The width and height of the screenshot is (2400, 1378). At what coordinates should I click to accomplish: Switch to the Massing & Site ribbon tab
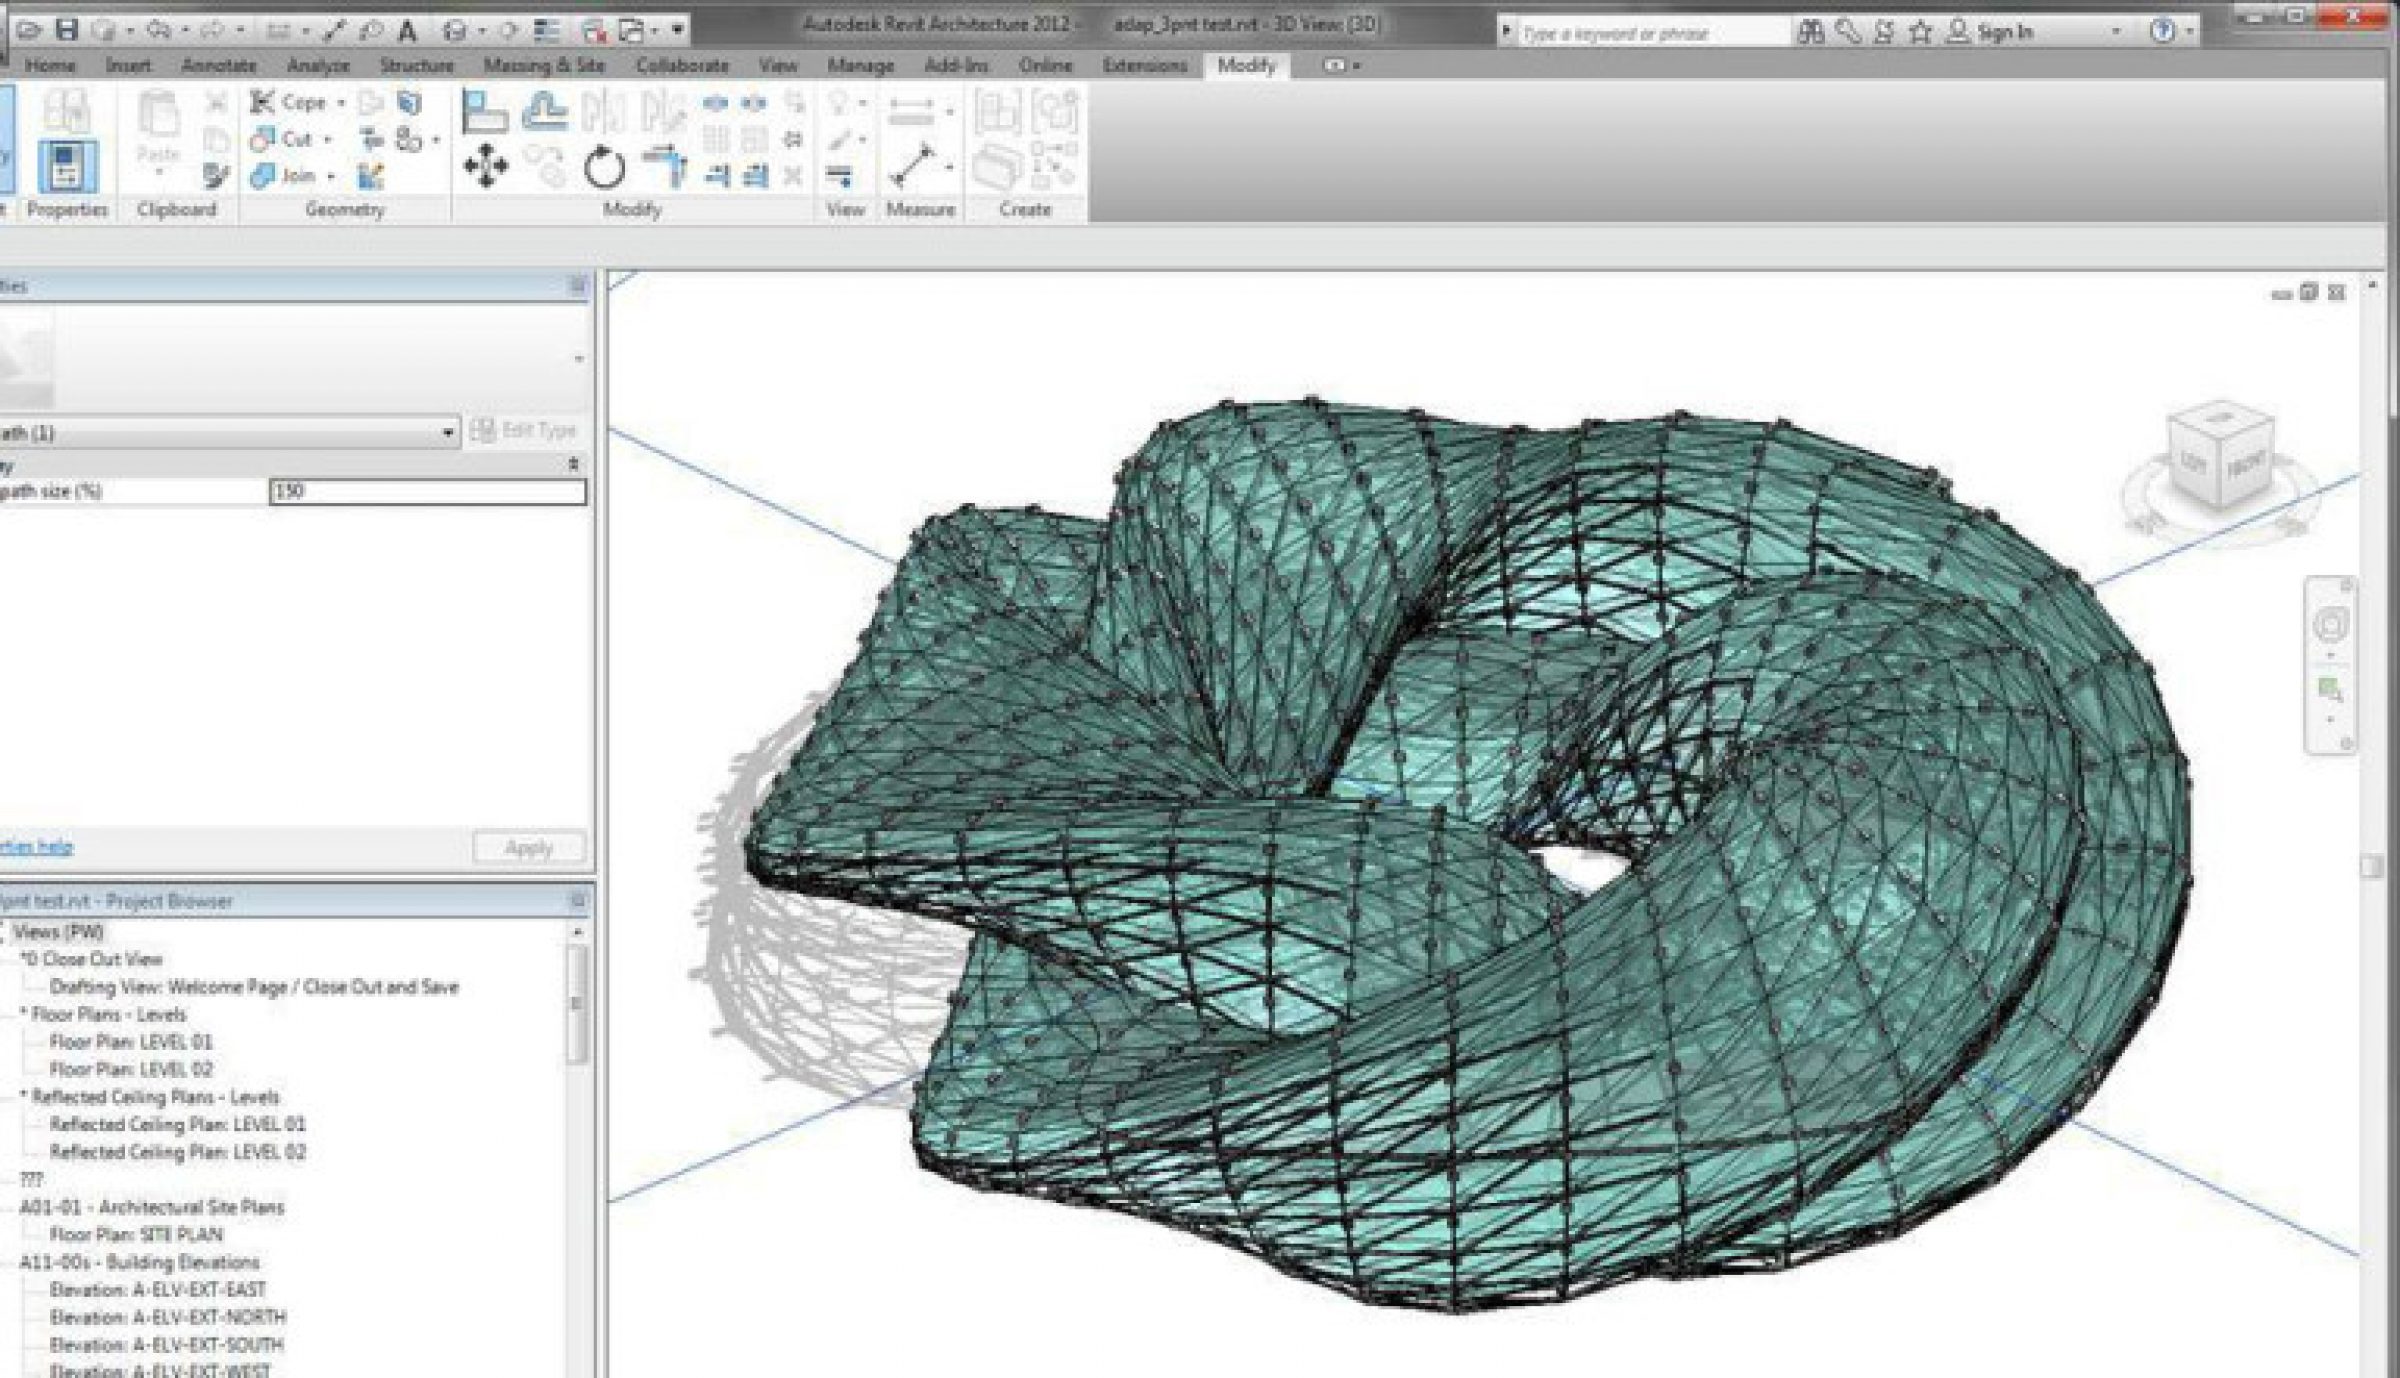[546, 65]
